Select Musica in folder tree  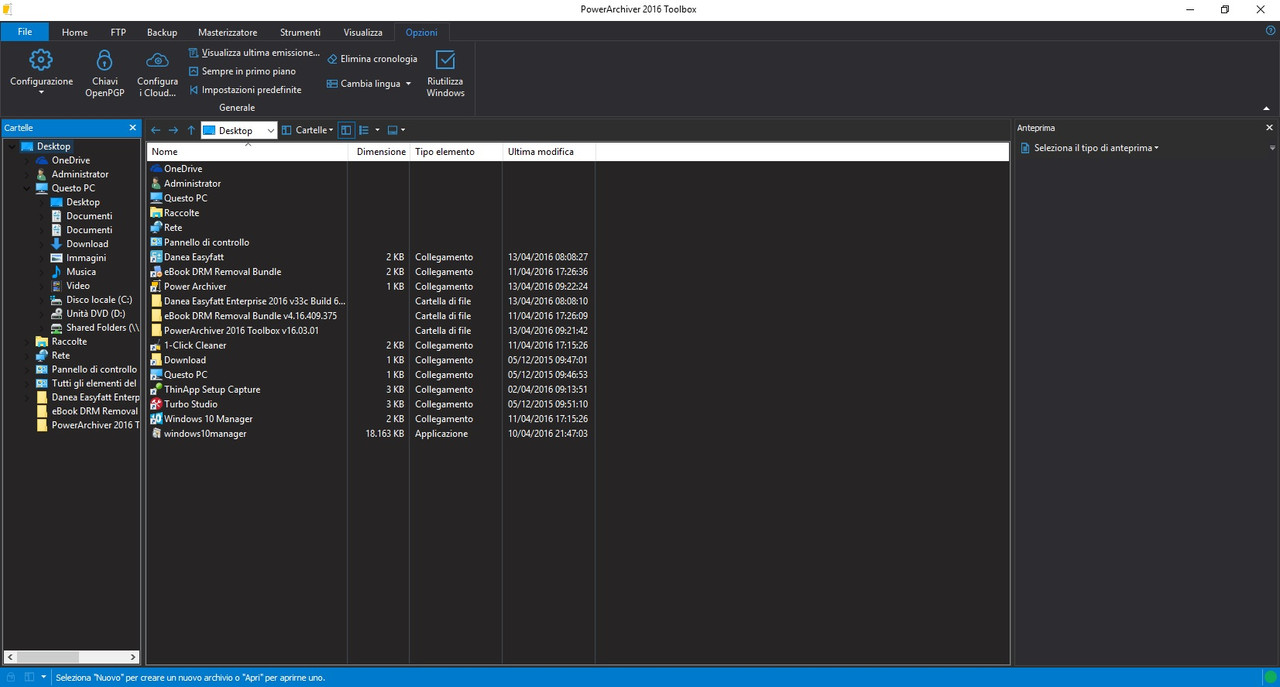81,272
